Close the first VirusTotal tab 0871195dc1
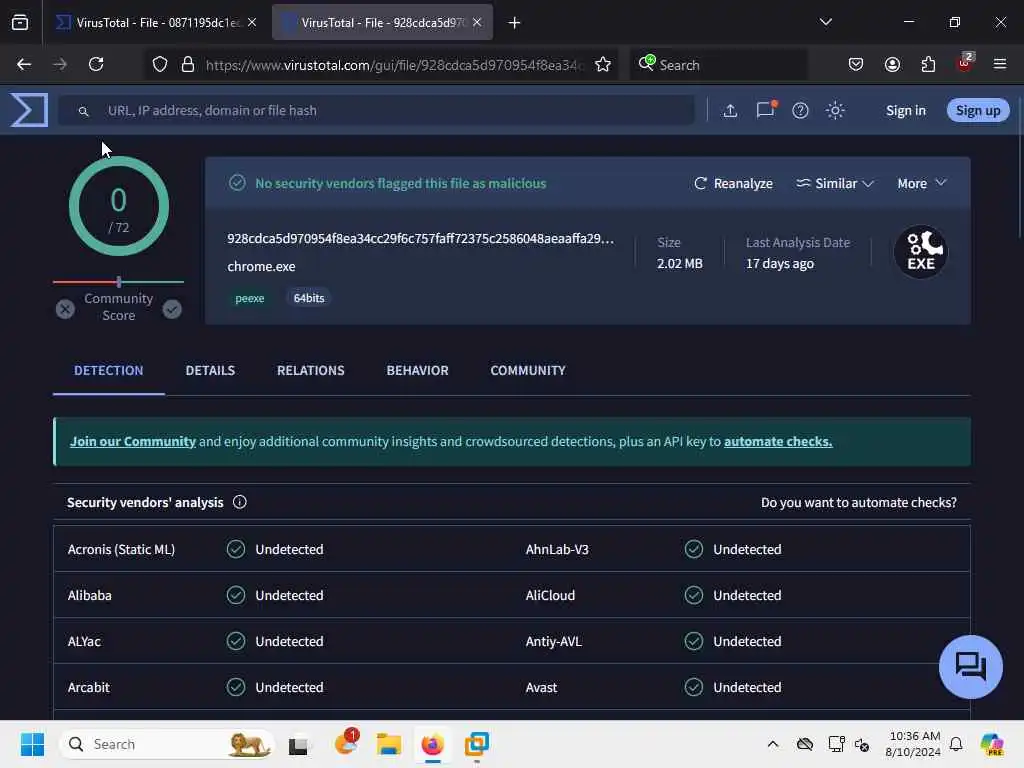1024x768 pixels. pos(251,22)
